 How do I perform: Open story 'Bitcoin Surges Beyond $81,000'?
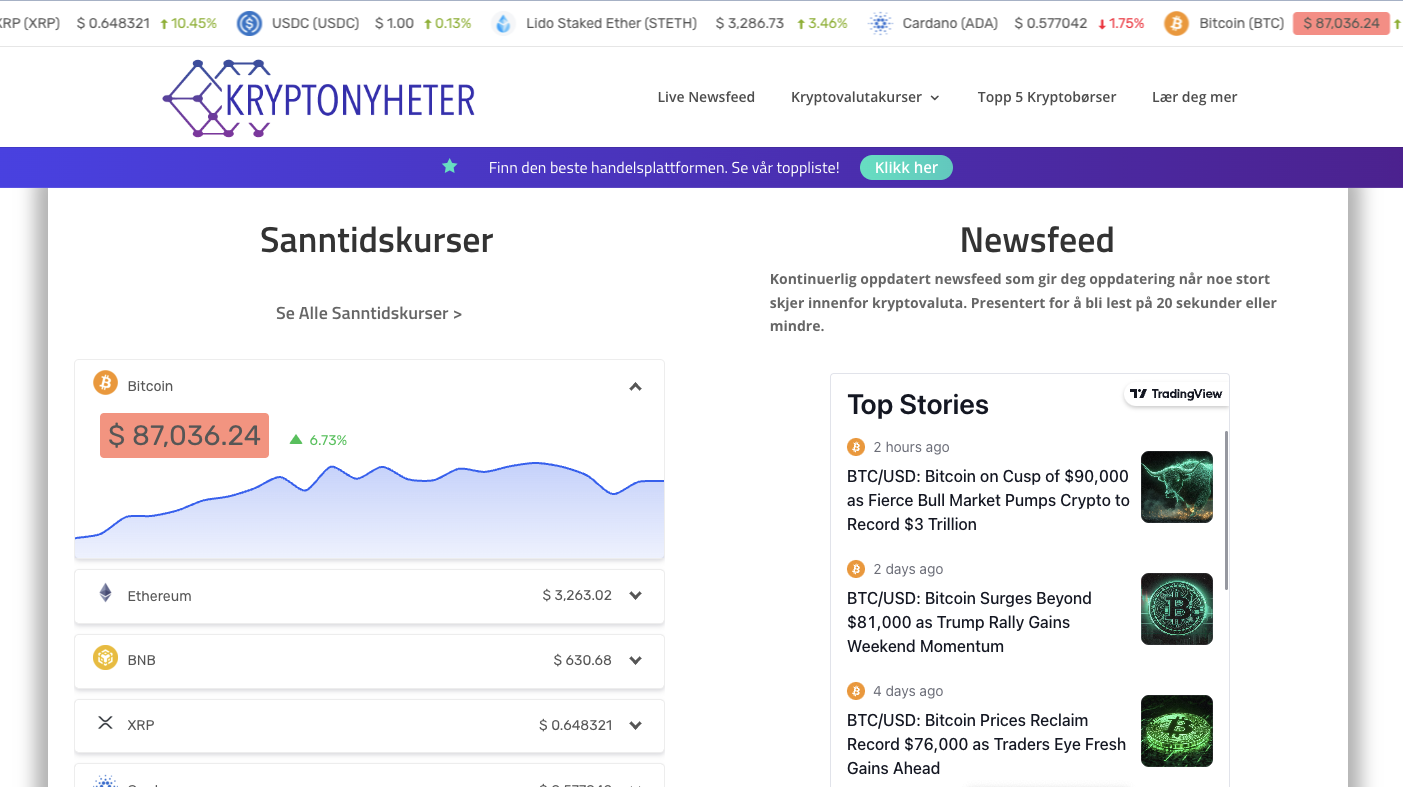pyautogui.click(x=969, y=622)
